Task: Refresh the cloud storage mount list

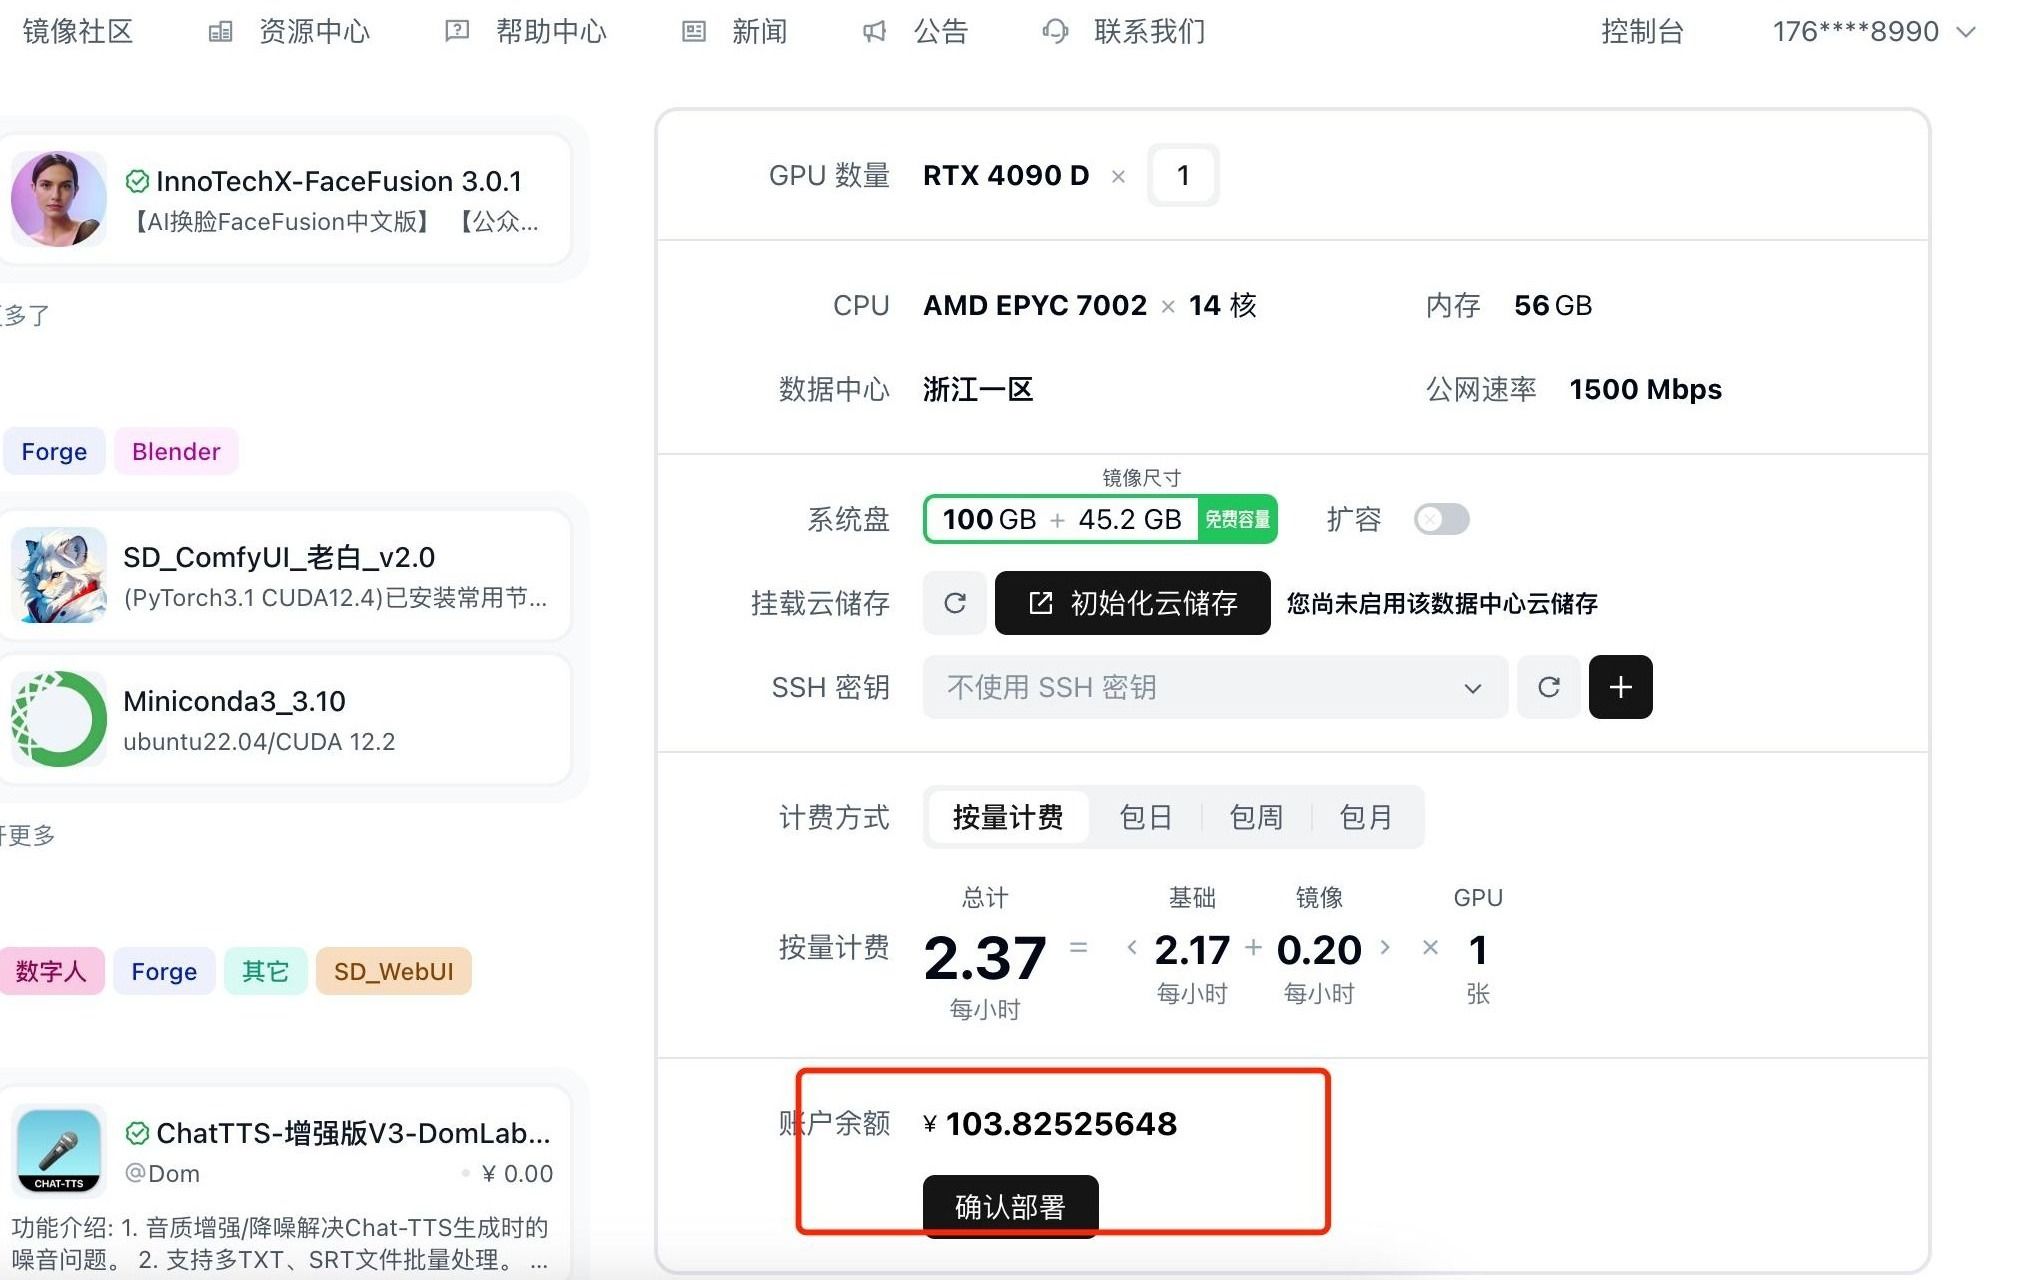Action: tap(955, 603)
